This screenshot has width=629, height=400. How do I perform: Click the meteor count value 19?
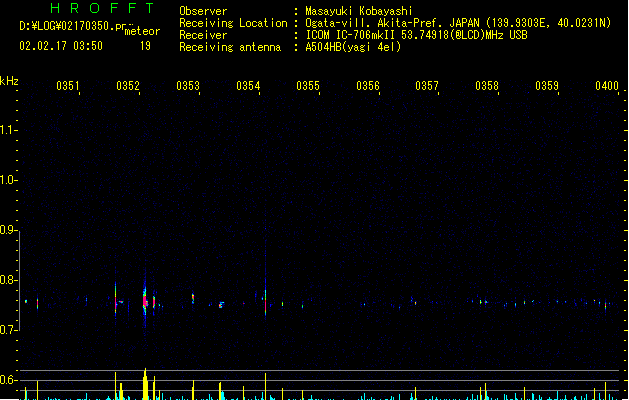tap(145, 46)
